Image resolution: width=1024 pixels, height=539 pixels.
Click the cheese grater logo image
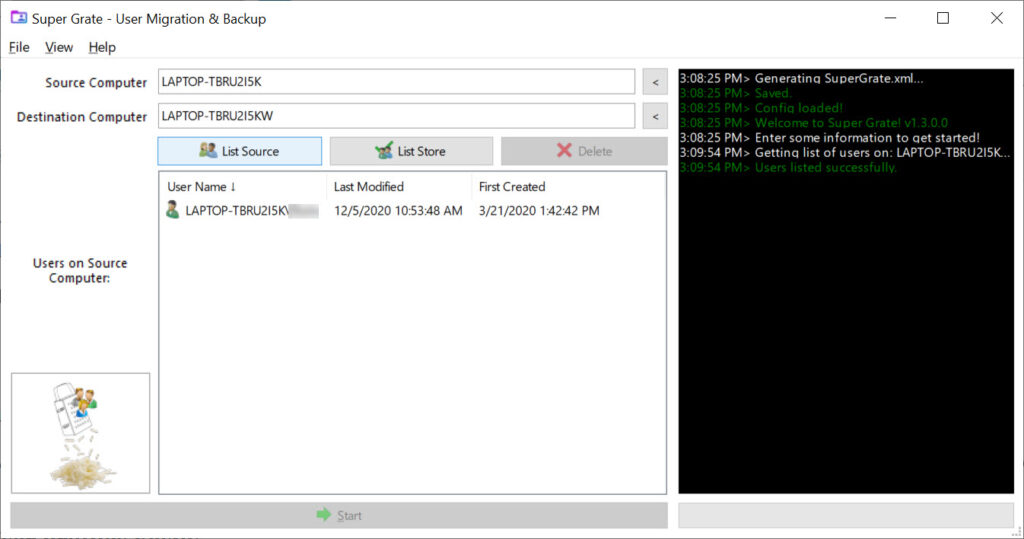click(x=80, y=433)
